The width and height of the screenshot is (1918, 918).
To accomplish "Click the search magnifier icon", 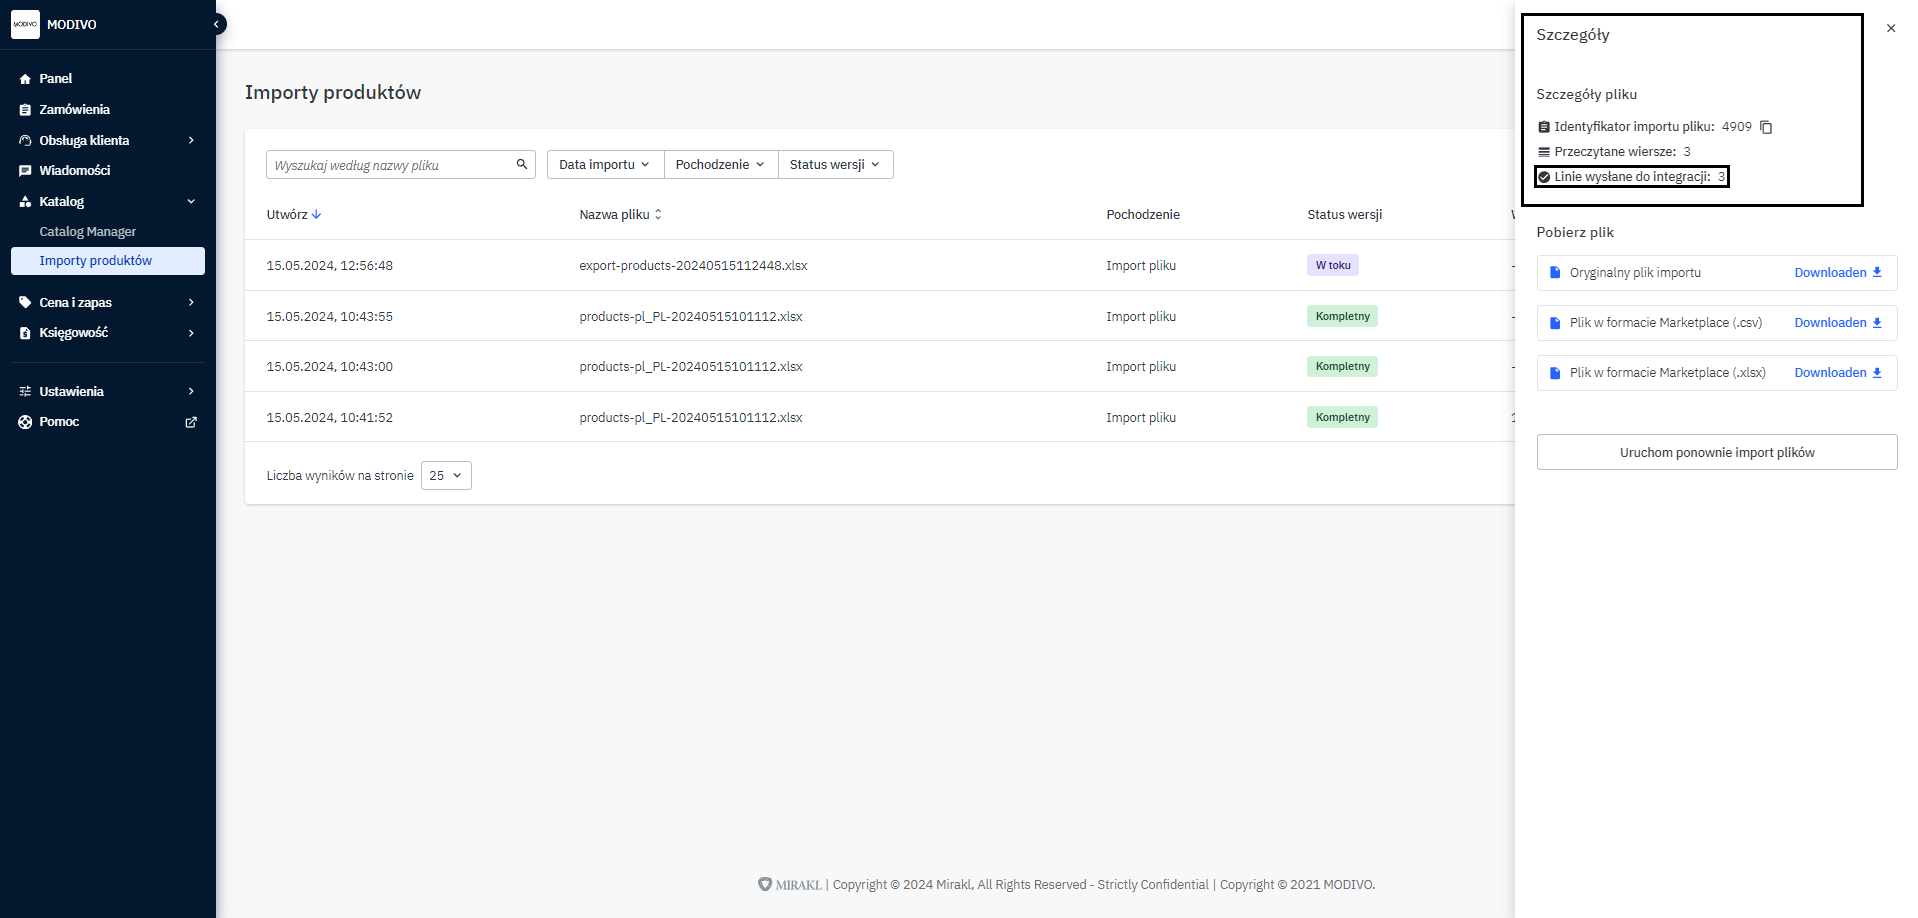I will (x=521, y=165).
